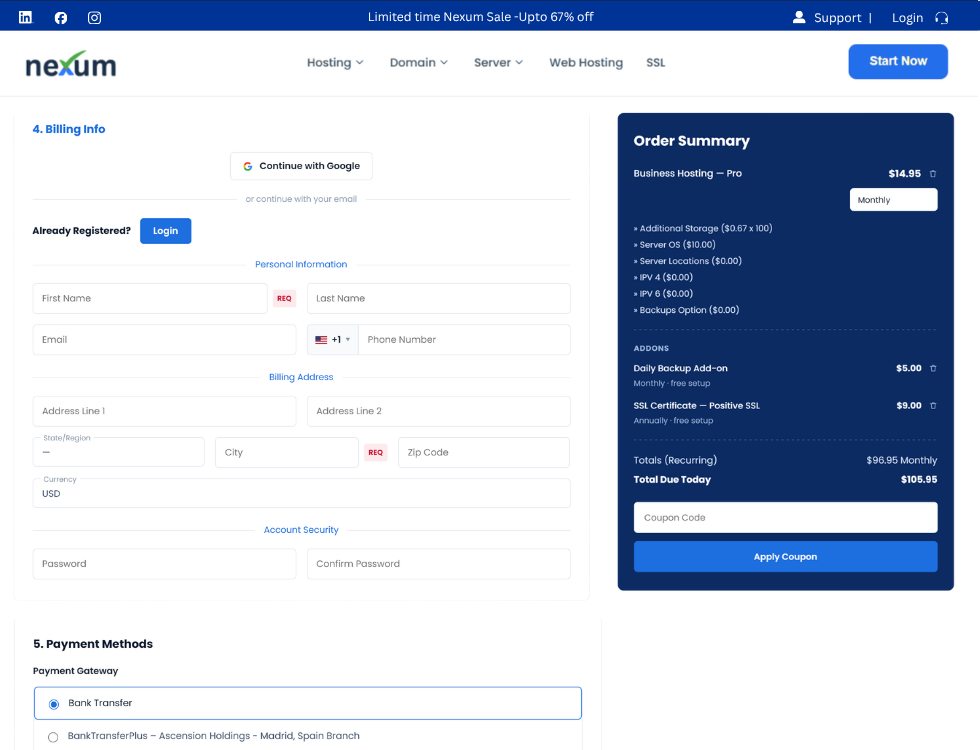Focus the Address Line 1 field
The width and height of the screenshot is (980, 750).
[164, 411]
